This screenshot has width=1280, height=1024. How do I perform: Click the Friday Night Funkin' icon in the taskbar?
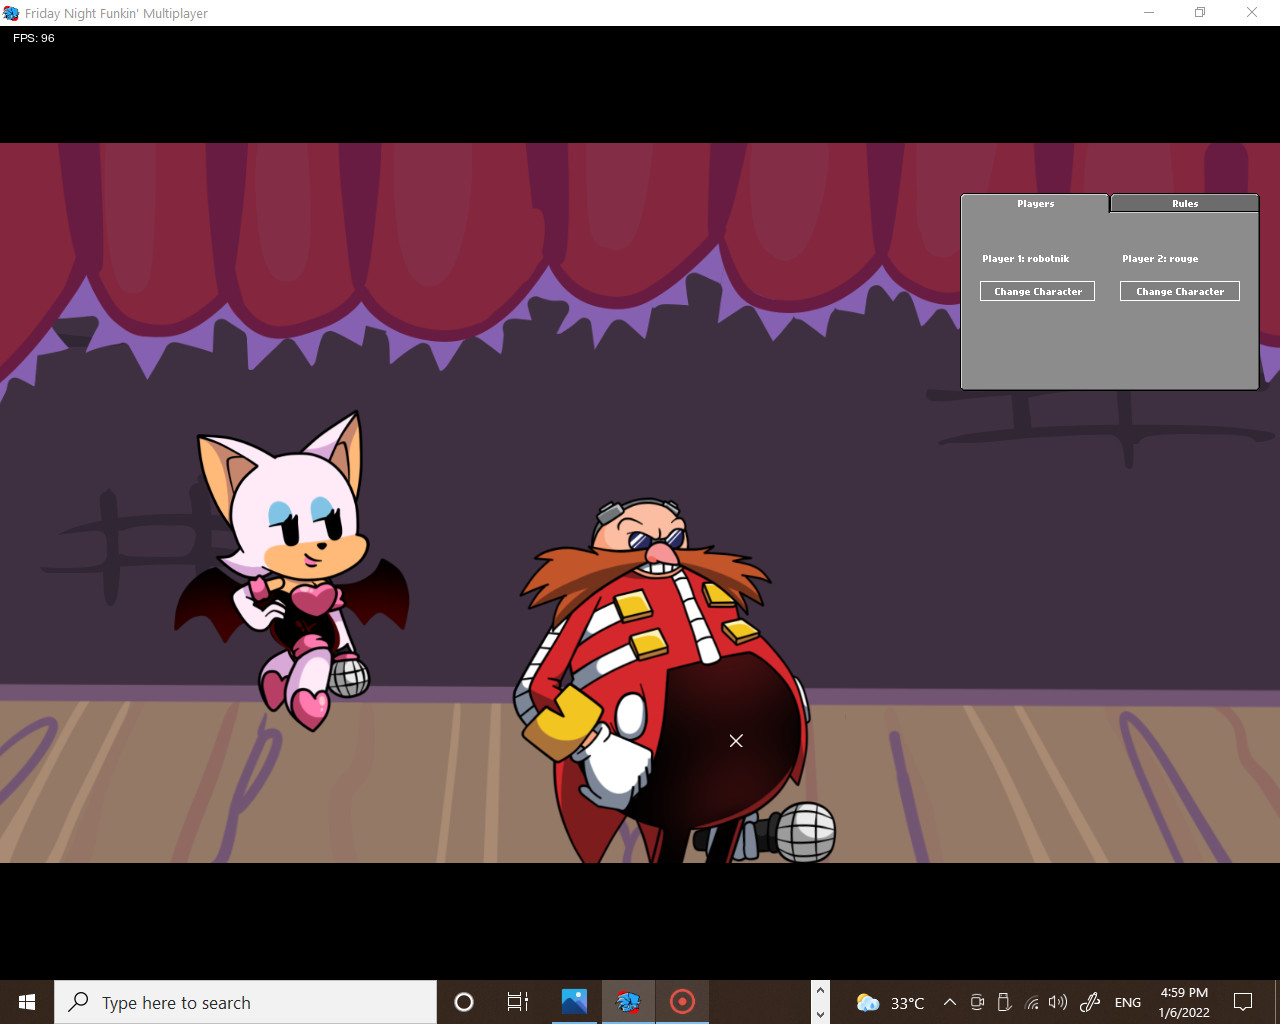(628, 1002)
